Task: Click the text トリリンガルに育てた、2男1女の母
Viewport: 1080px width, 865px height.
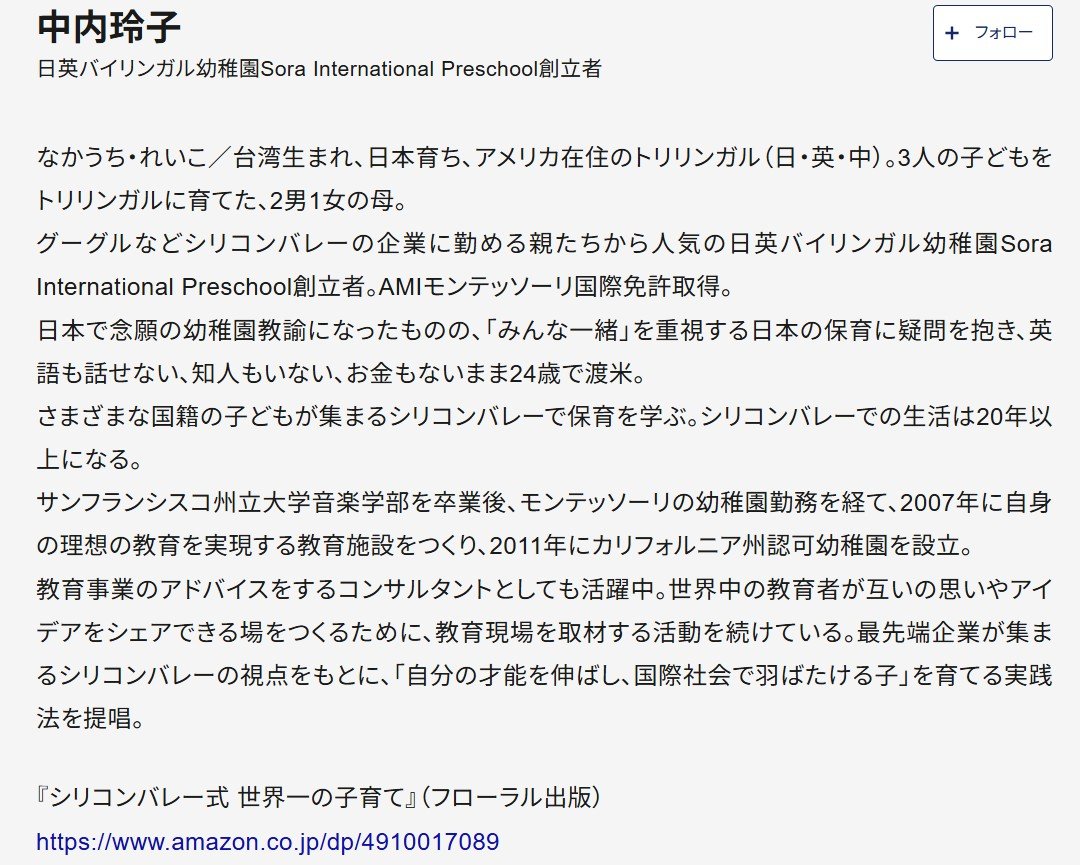Action: pos(219,200)
